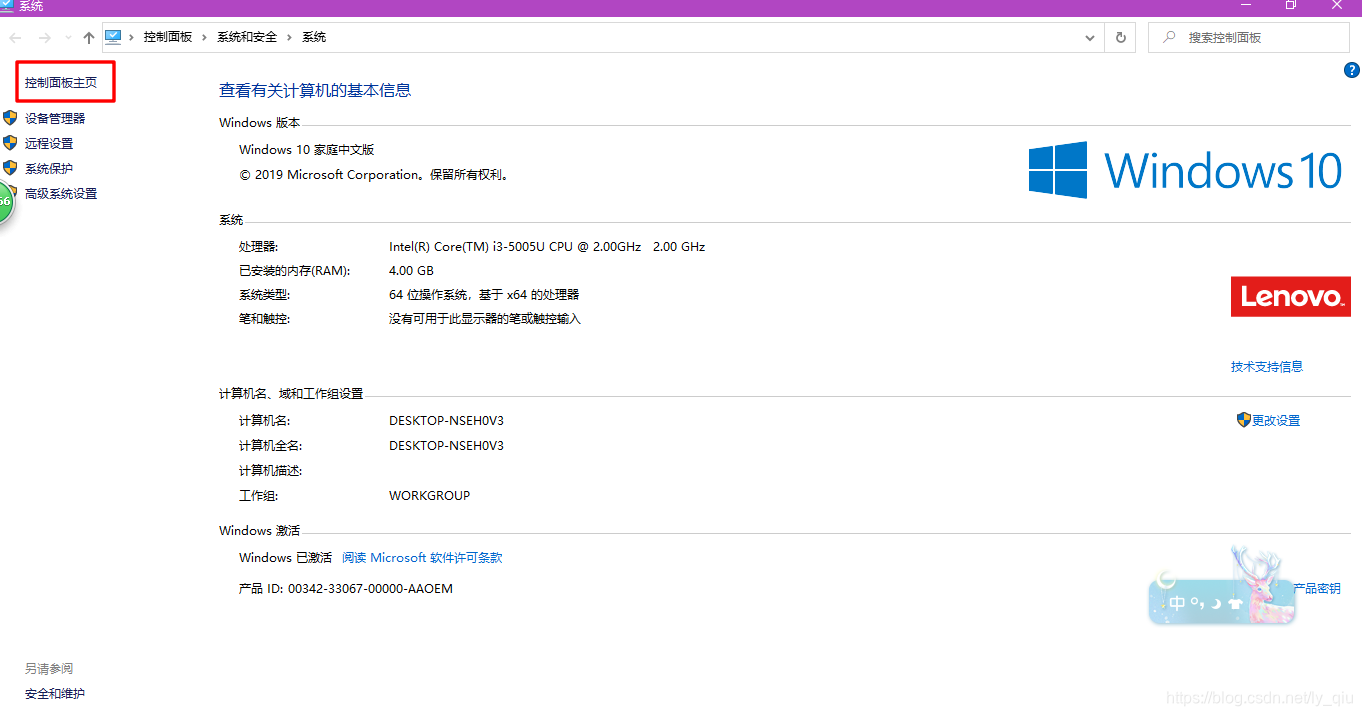The width and height of the screenshot is (1362, 716).
Task: Click the 更改设置 link
Action: coord(1276,420)
